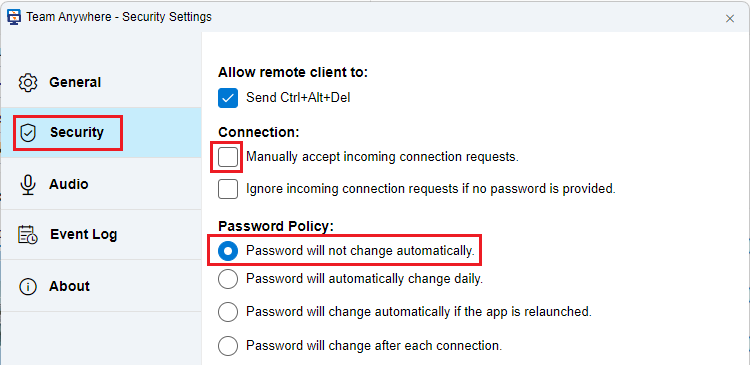The height and width of the screenshot is (365, 750).
Task: Select the Security tab label
Action: pyautogui.click(x=77, y=132)
